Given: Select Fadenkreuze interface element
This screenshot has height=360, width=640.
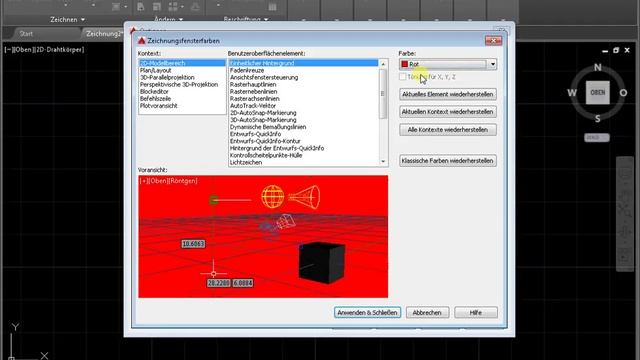Looking at the screenshot, I should click(247, 70).
